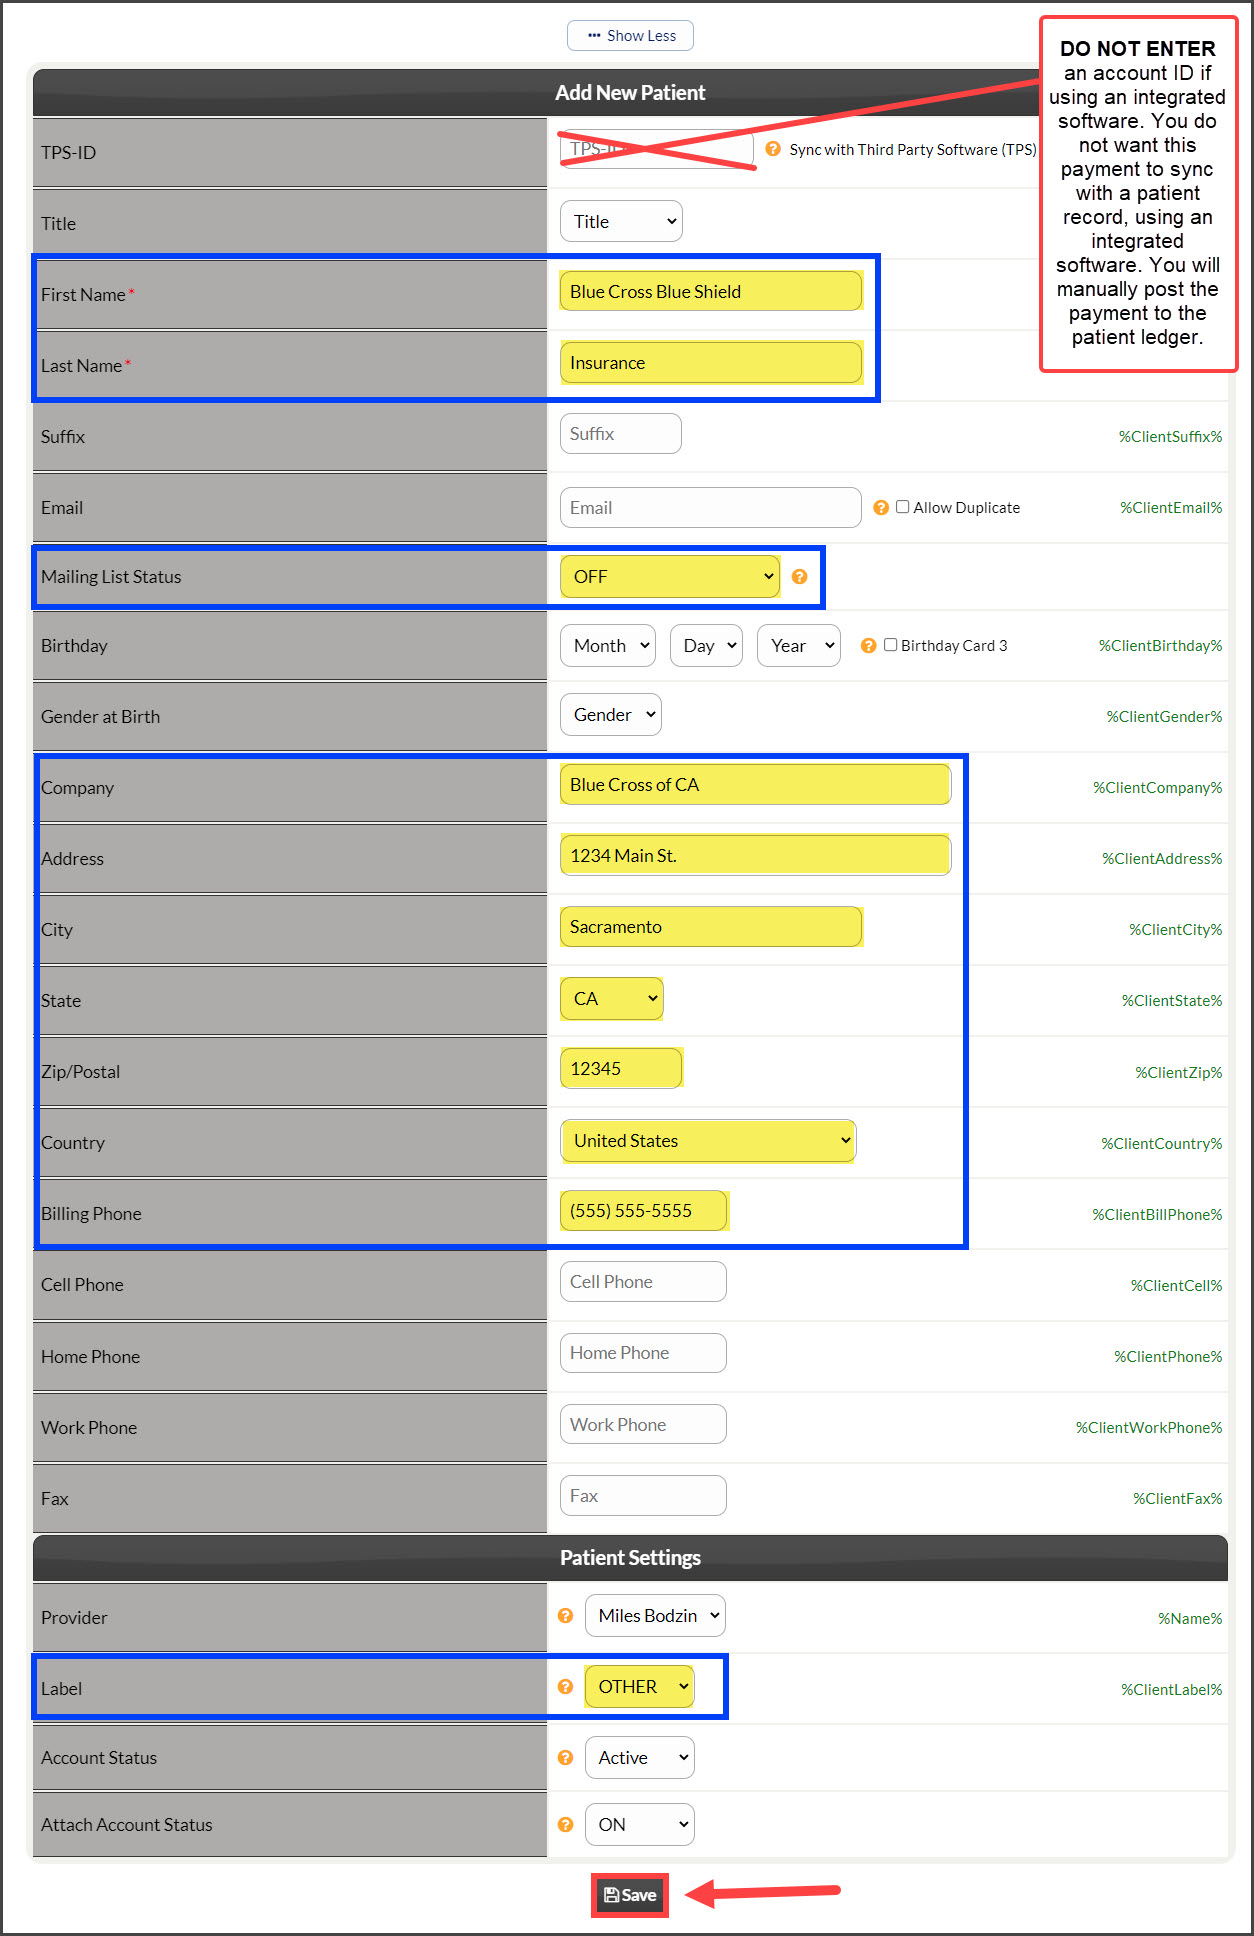Click the %ClientSuffix% merge tag

tap(1170, 437)
